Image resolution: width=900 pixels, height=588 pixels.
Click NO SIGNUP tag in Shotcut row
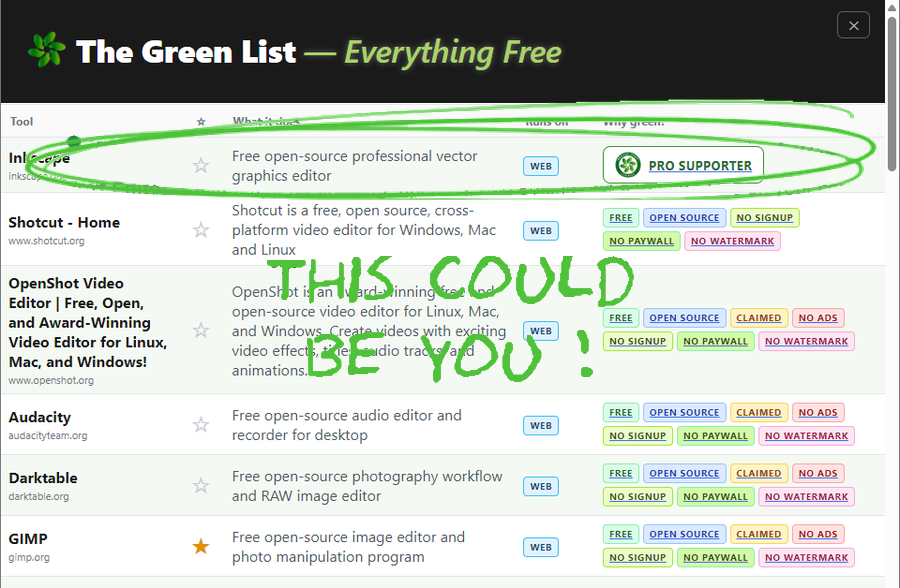pyautogui.click(x=765, y=218)
